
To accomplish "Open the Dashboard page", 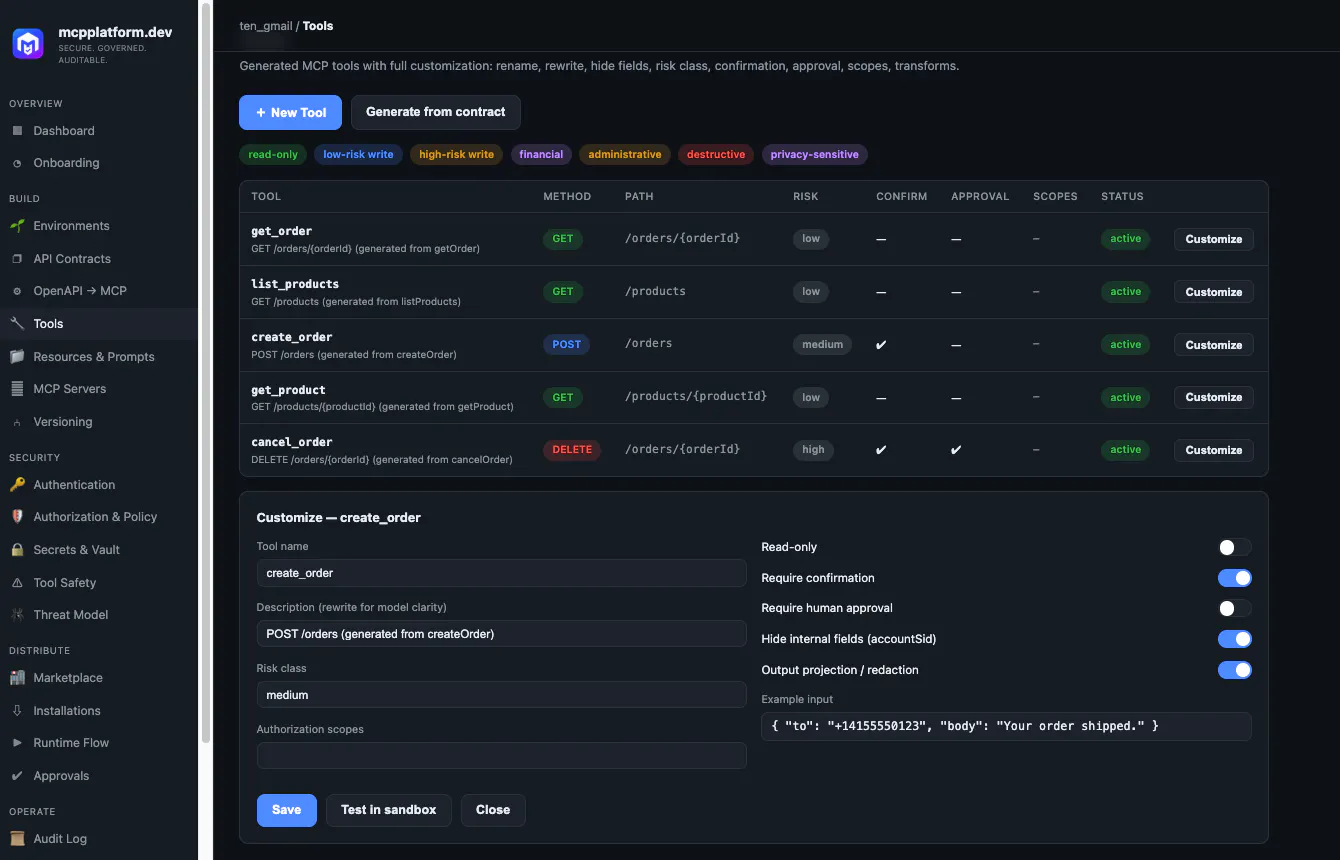I will [x=99, y=131].
